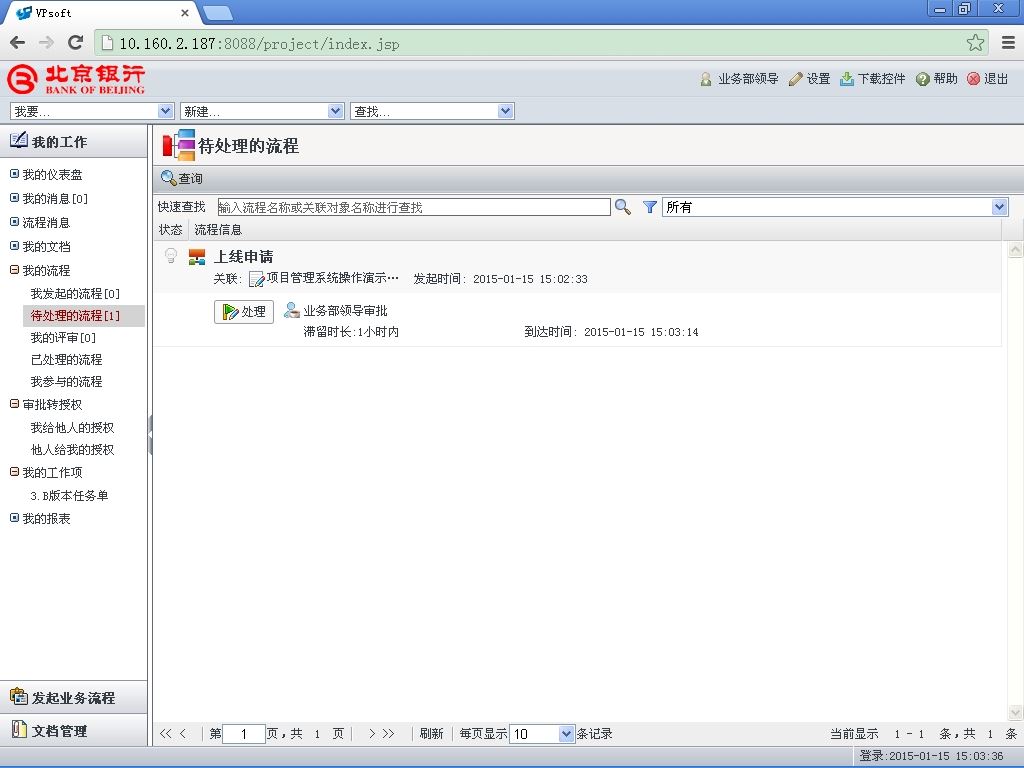
Task: Click the quick search input field
Action: pyautogui.click(x=414, y=207)
